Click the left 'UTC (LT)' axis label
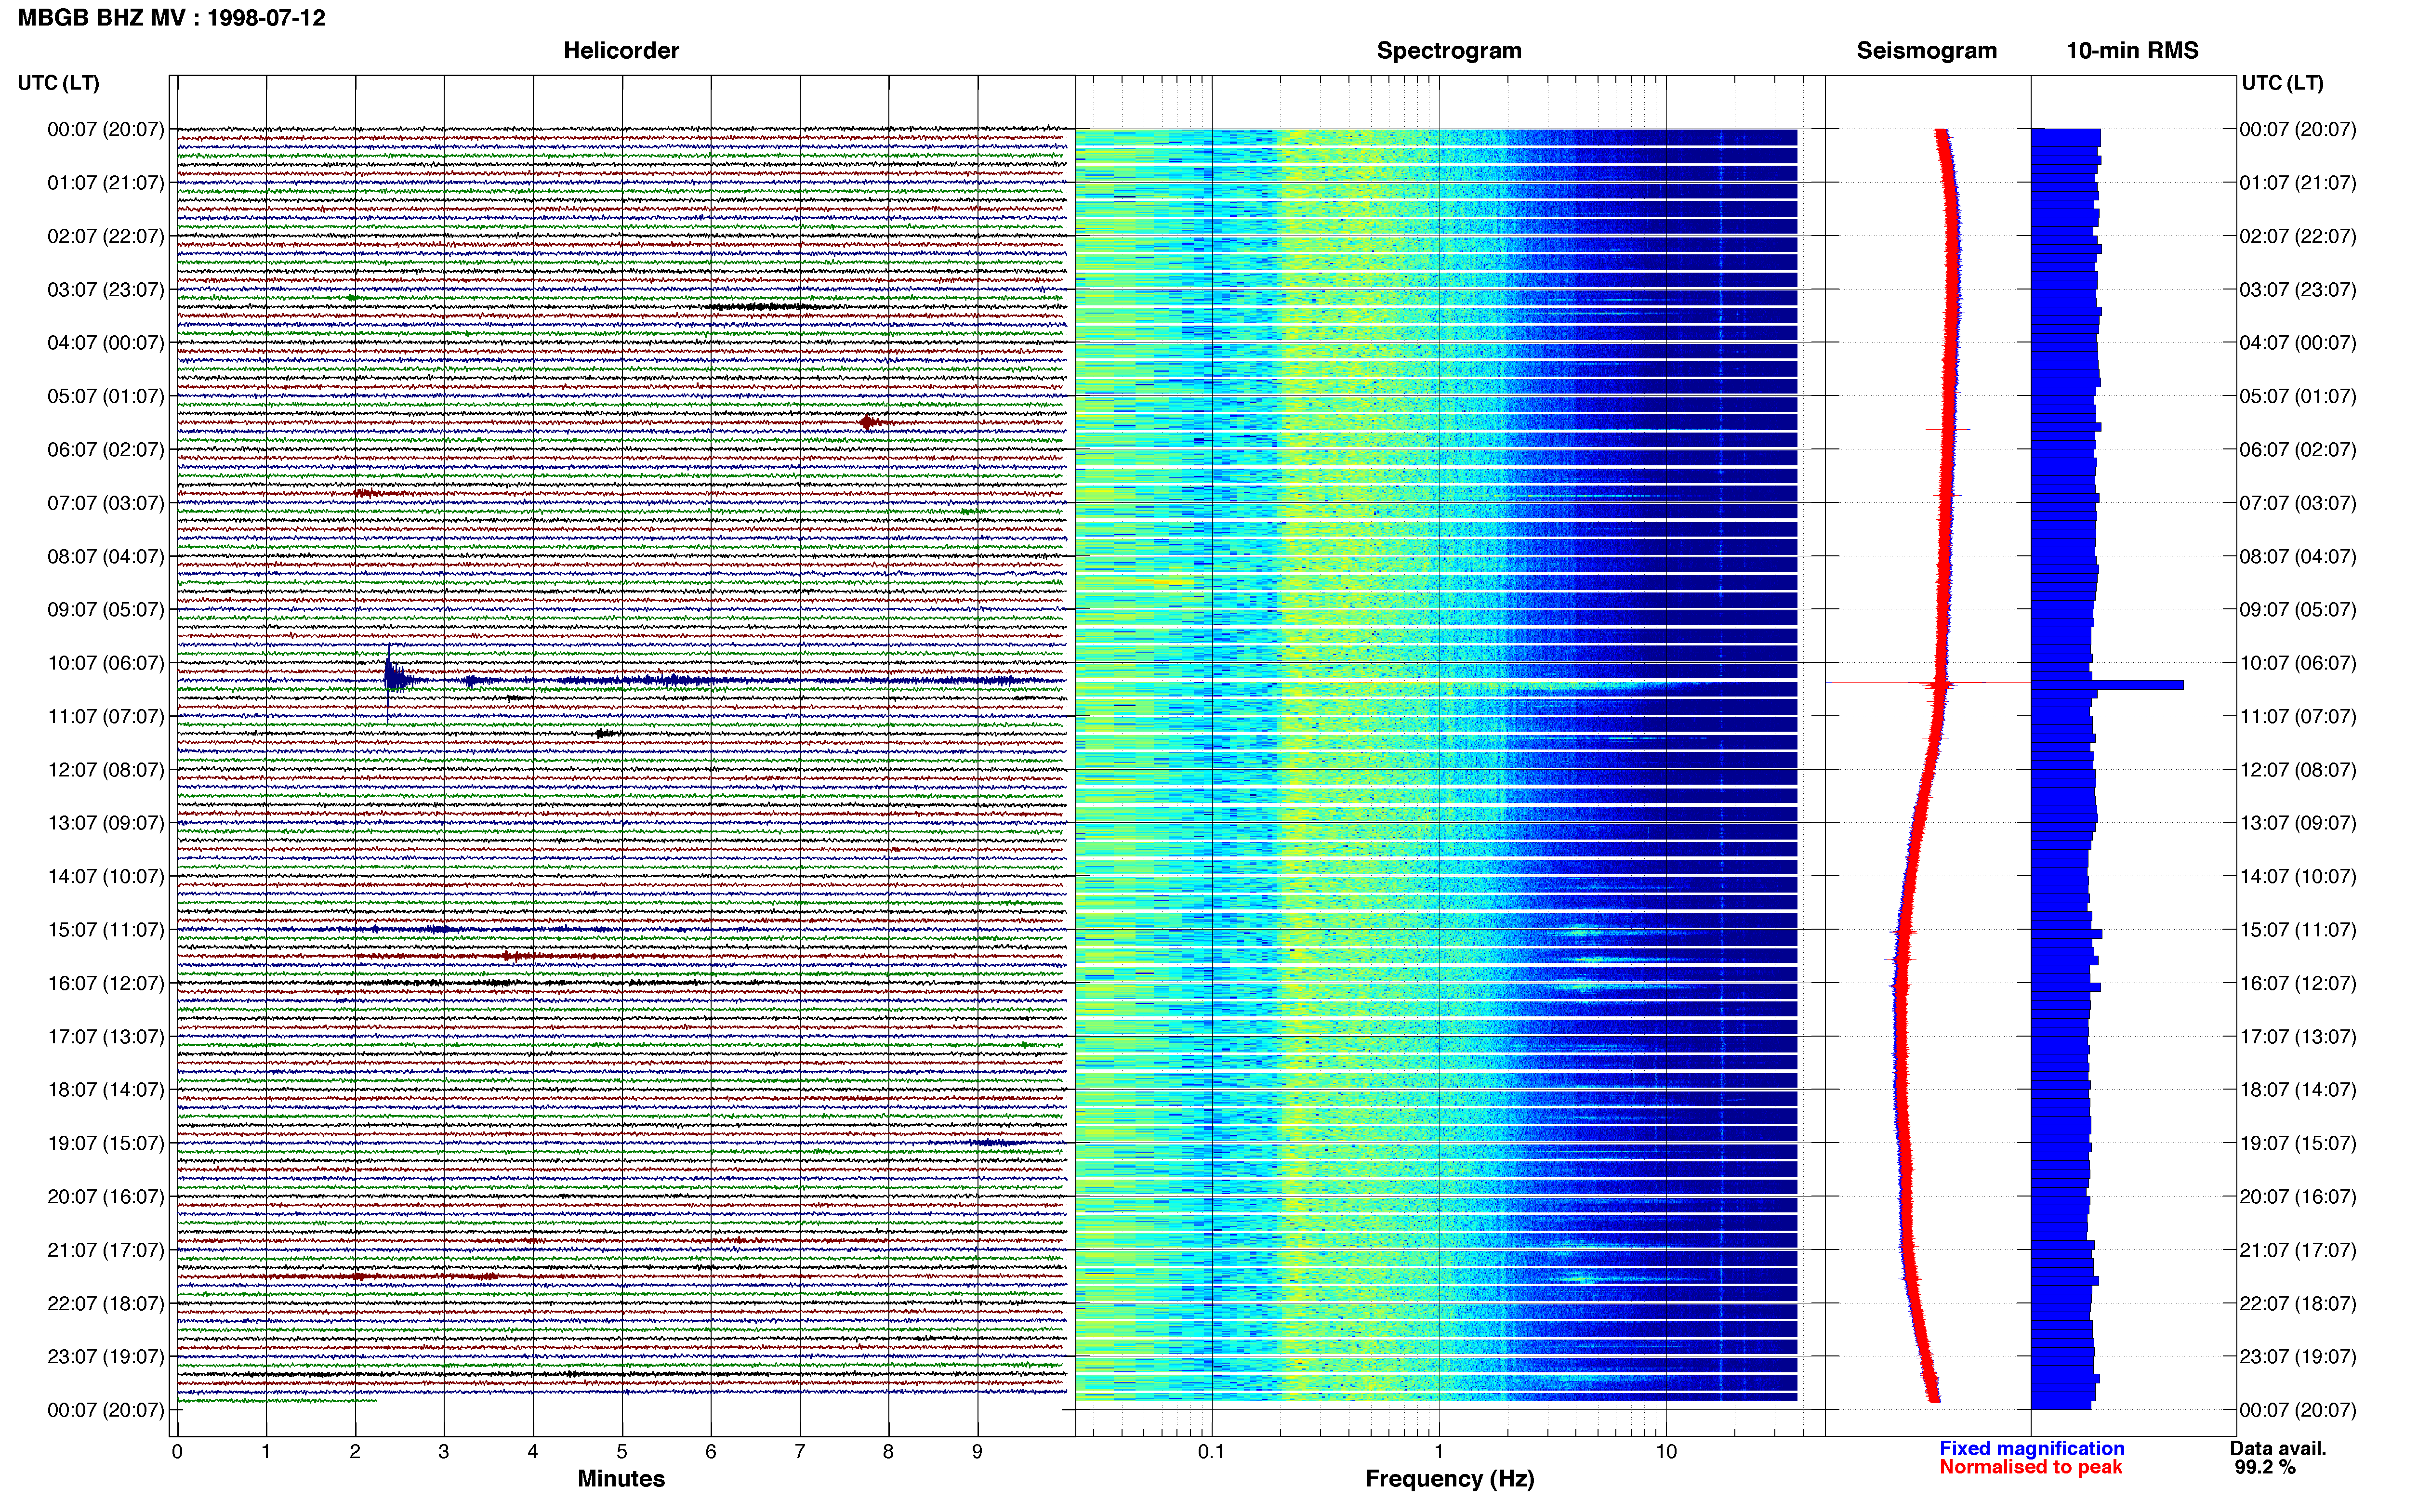This screenshot has width=2418, height=1512. 58,83
